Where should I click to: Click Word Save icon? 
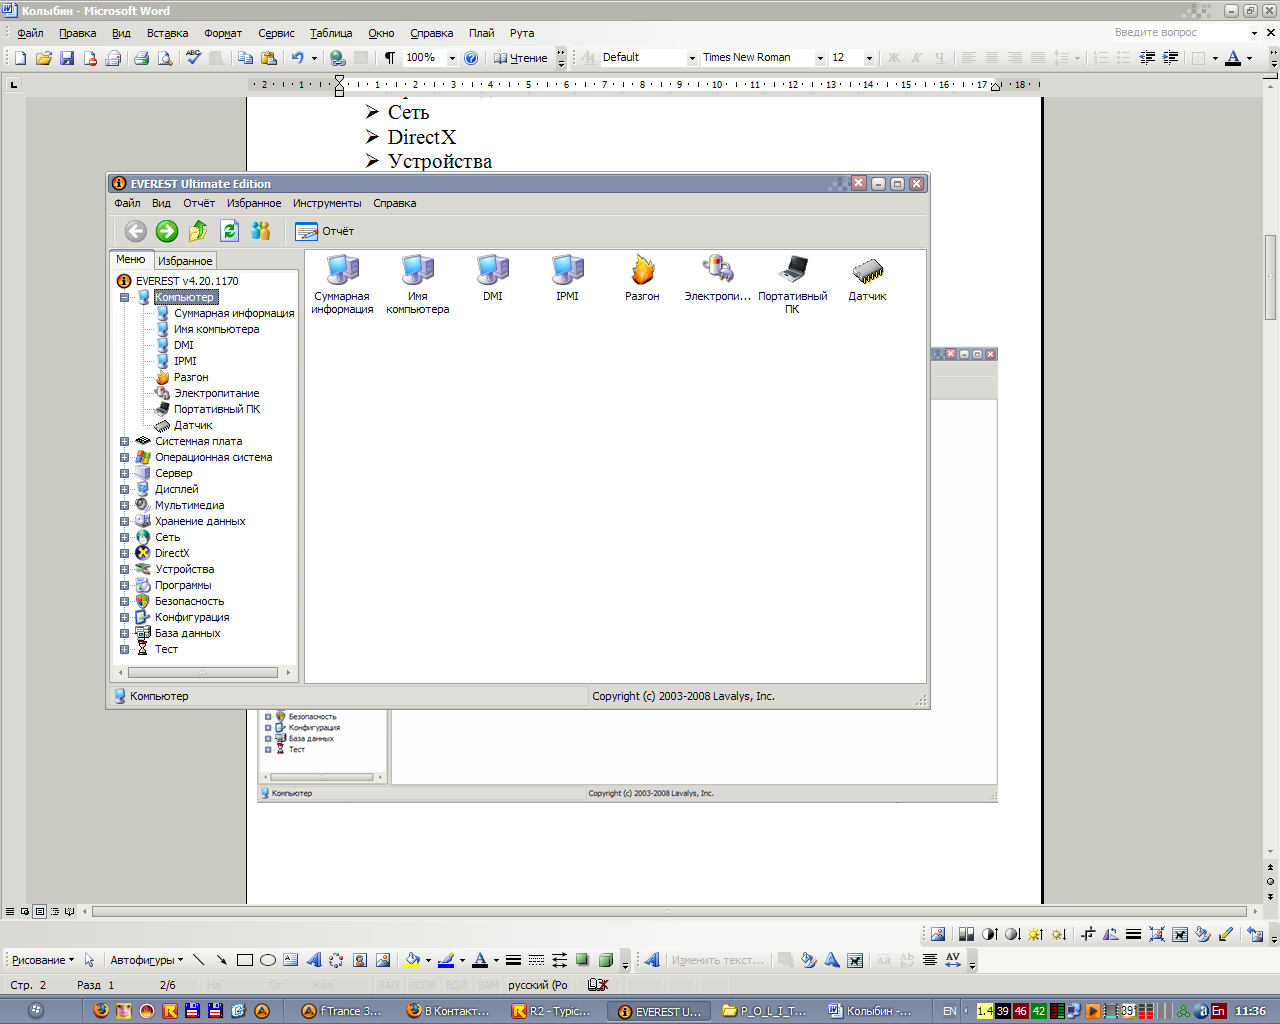click(67, 58)
